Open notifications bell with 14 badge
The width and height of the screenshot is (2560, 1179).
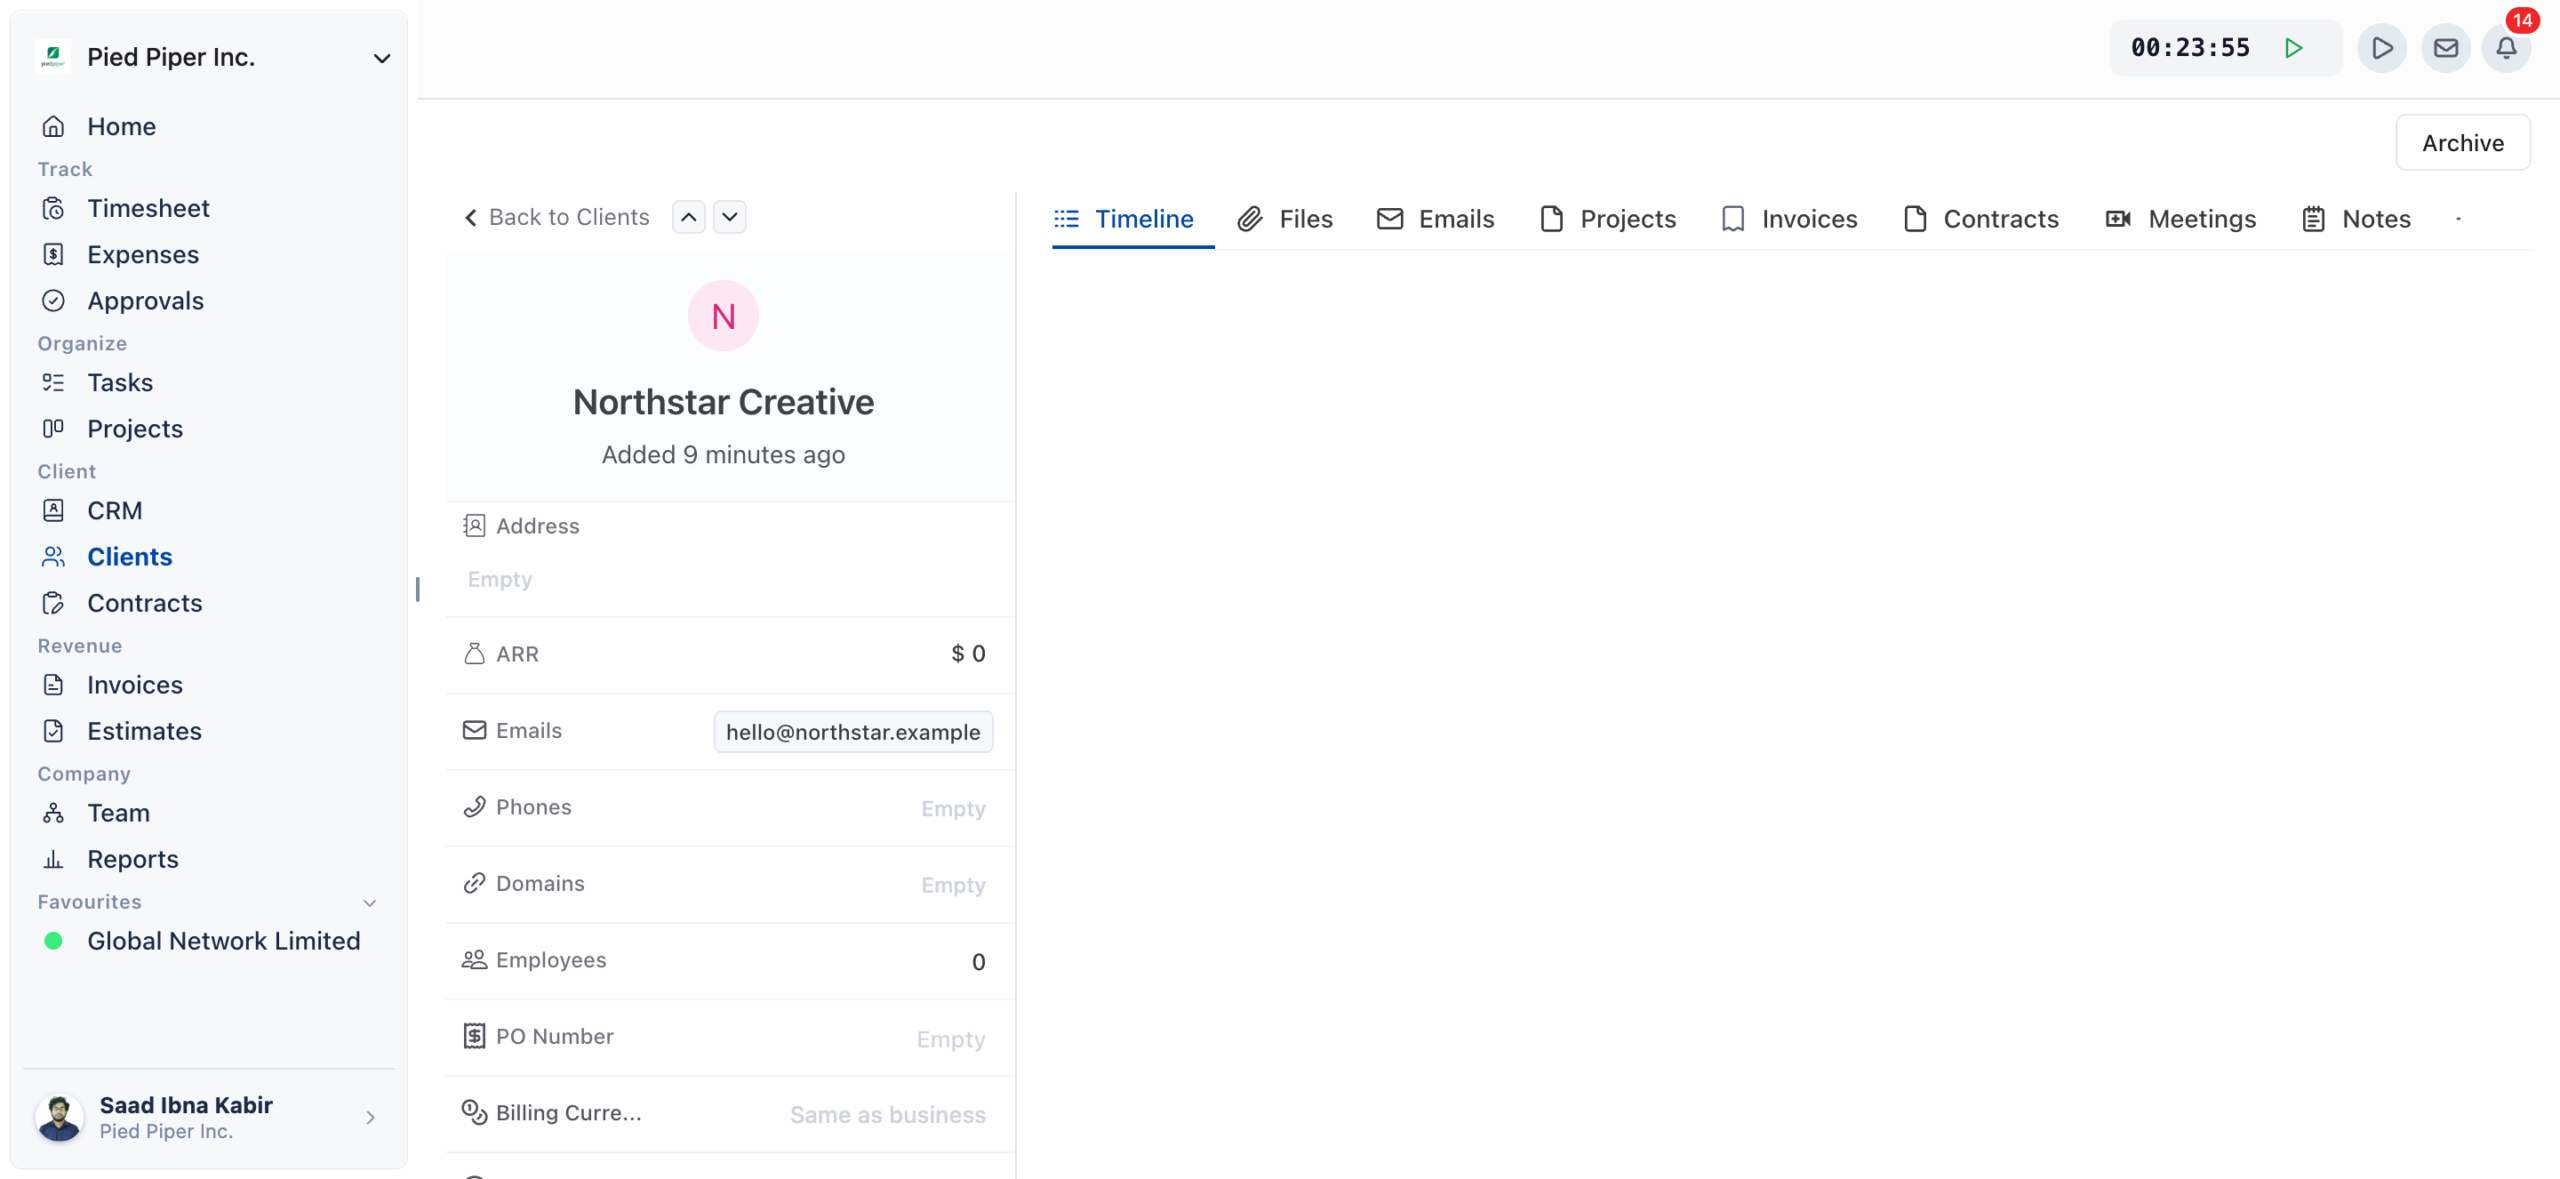coord(2506,48)
